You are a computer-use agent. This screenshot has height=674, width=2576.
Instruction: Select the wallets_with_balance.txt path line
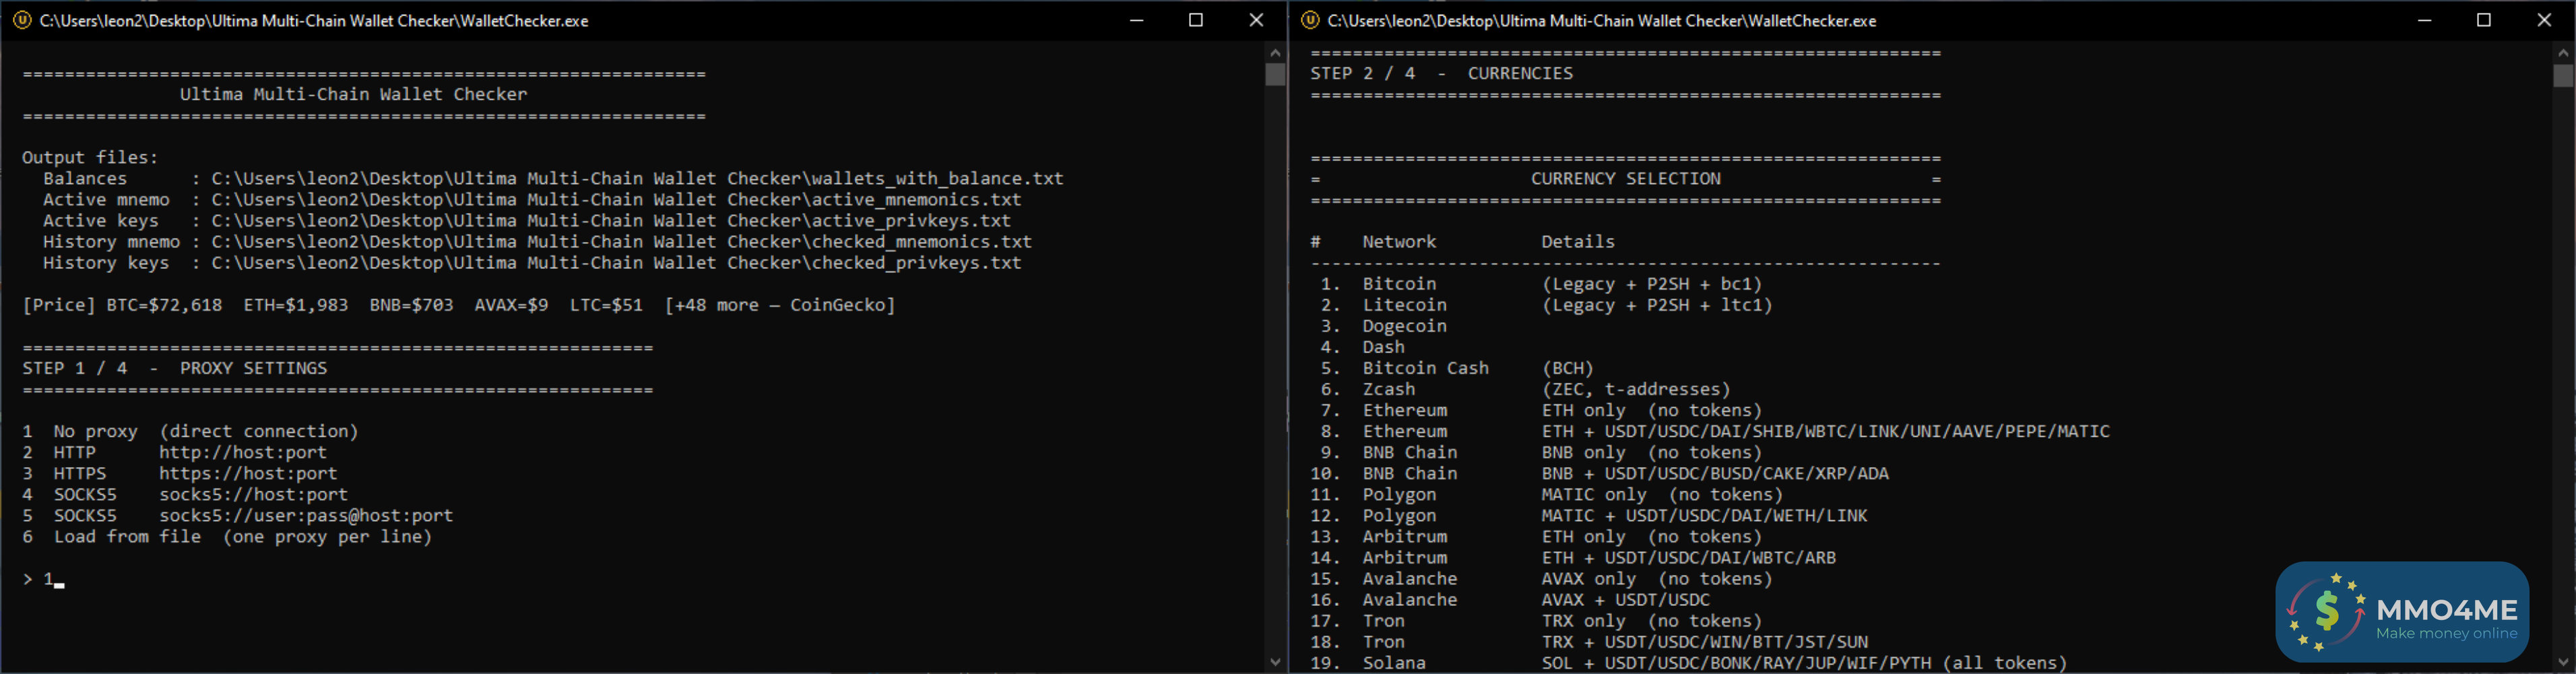coord(553,178)
